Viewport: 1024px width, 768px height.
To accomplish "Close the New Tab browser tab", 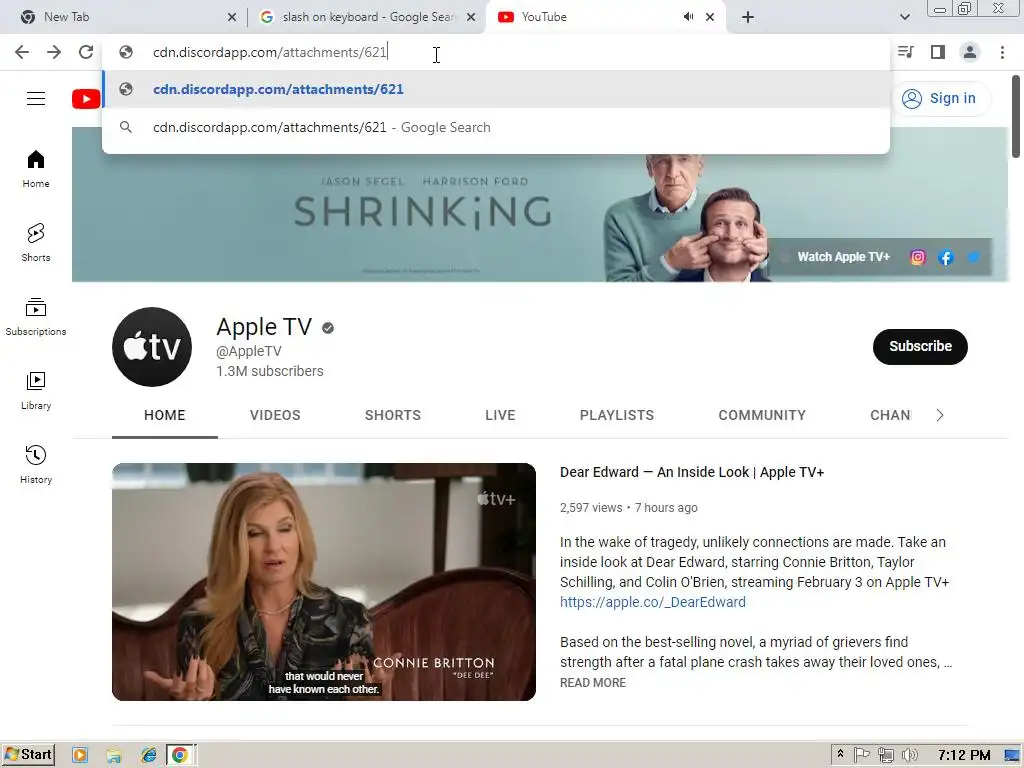I will (x=232, y=17).
